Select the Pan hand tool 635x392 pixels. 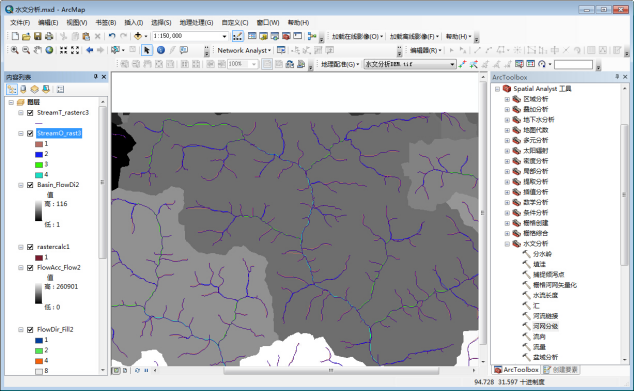(x=38, y=50)
